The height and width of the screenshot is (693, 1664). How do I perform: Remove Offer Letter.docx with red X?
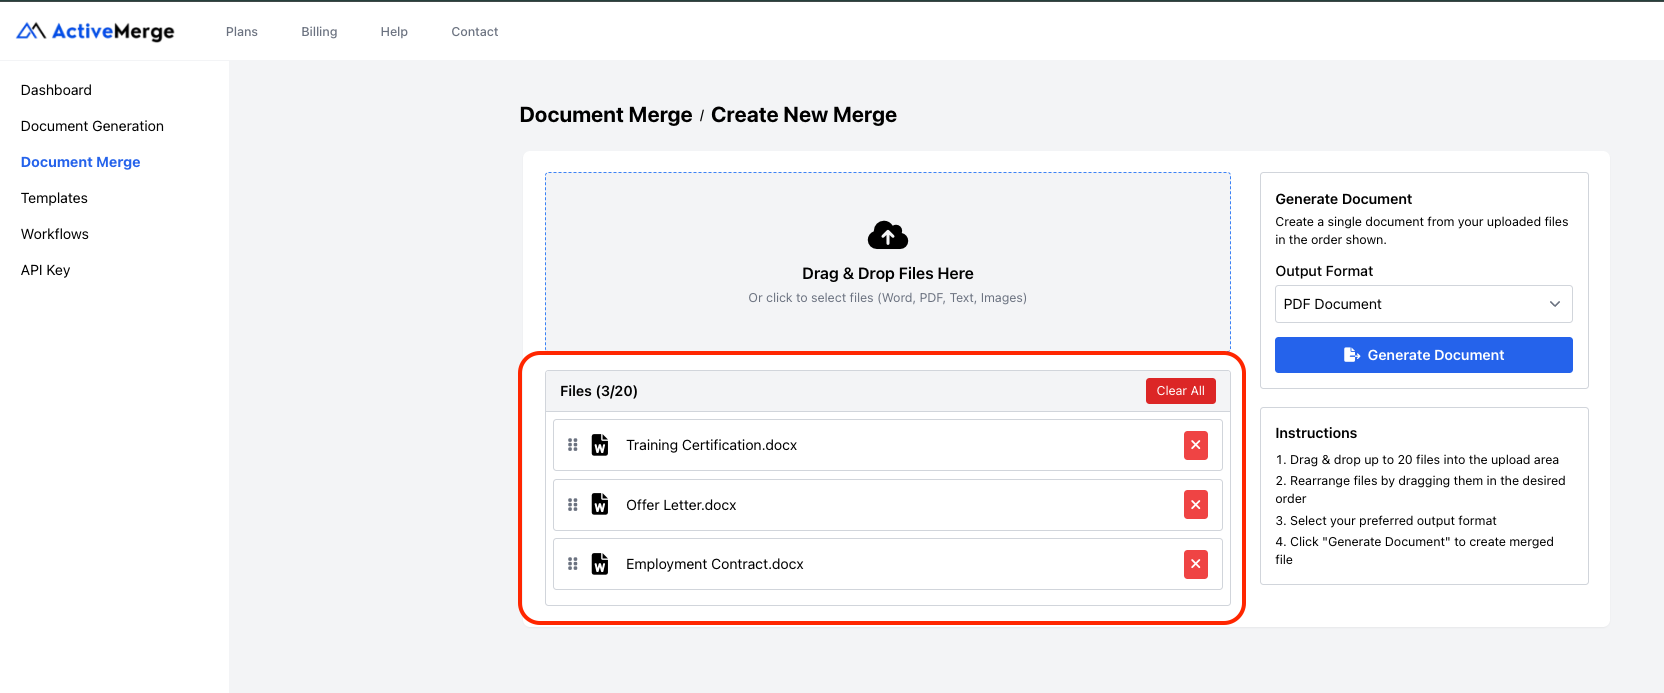click(1196, 505)
